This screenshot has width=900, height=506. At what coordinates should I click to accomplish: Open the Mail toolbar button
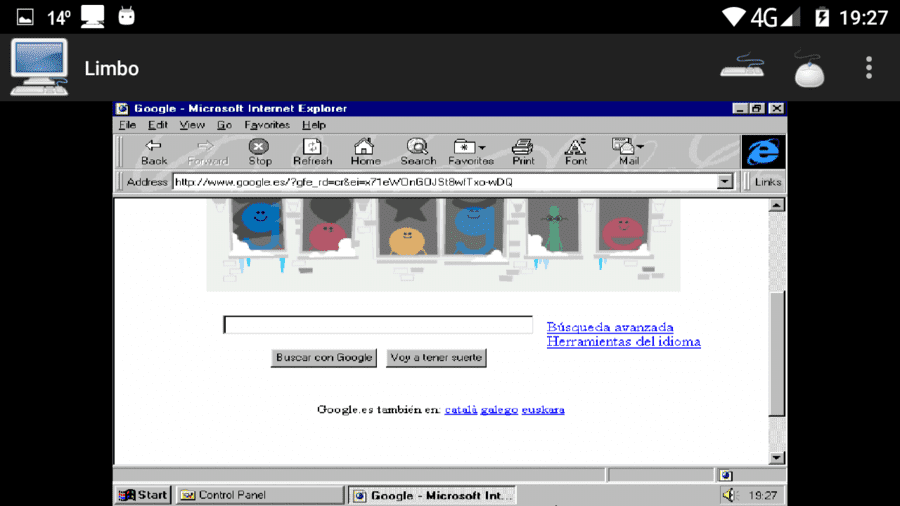tap(629, 152)
